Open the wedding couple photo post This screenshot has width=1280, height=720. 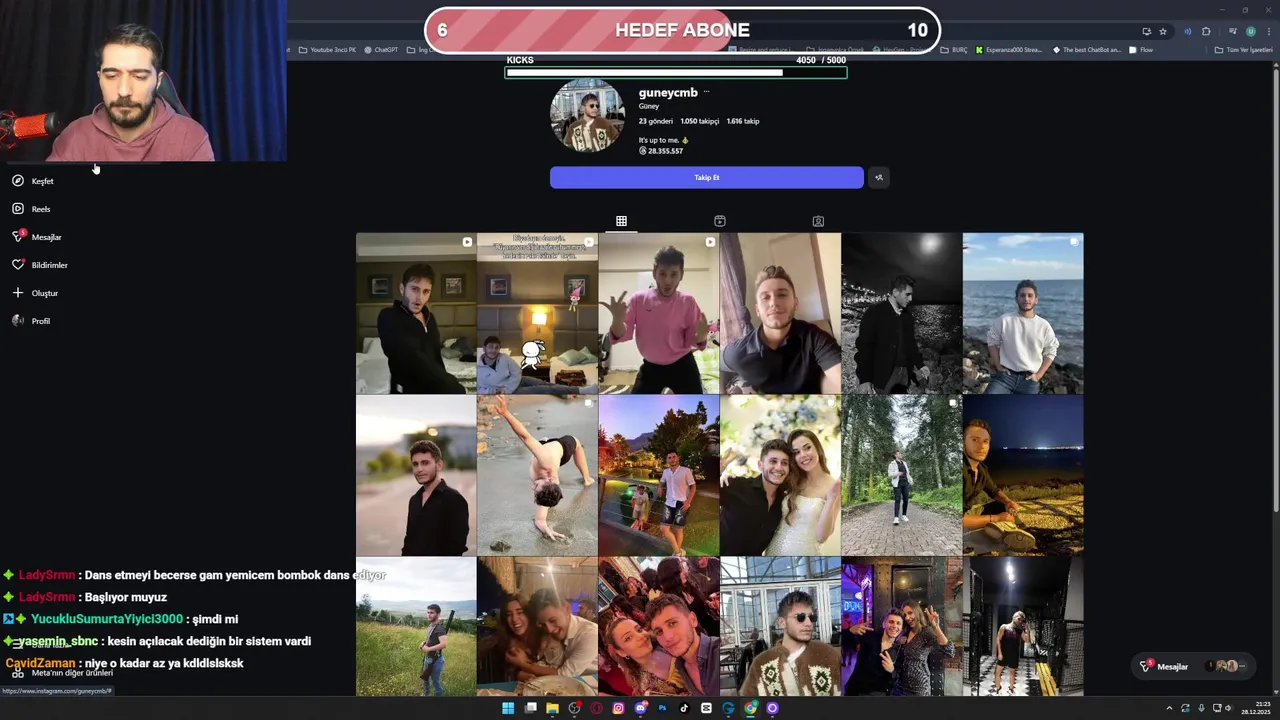coord(780,475)
